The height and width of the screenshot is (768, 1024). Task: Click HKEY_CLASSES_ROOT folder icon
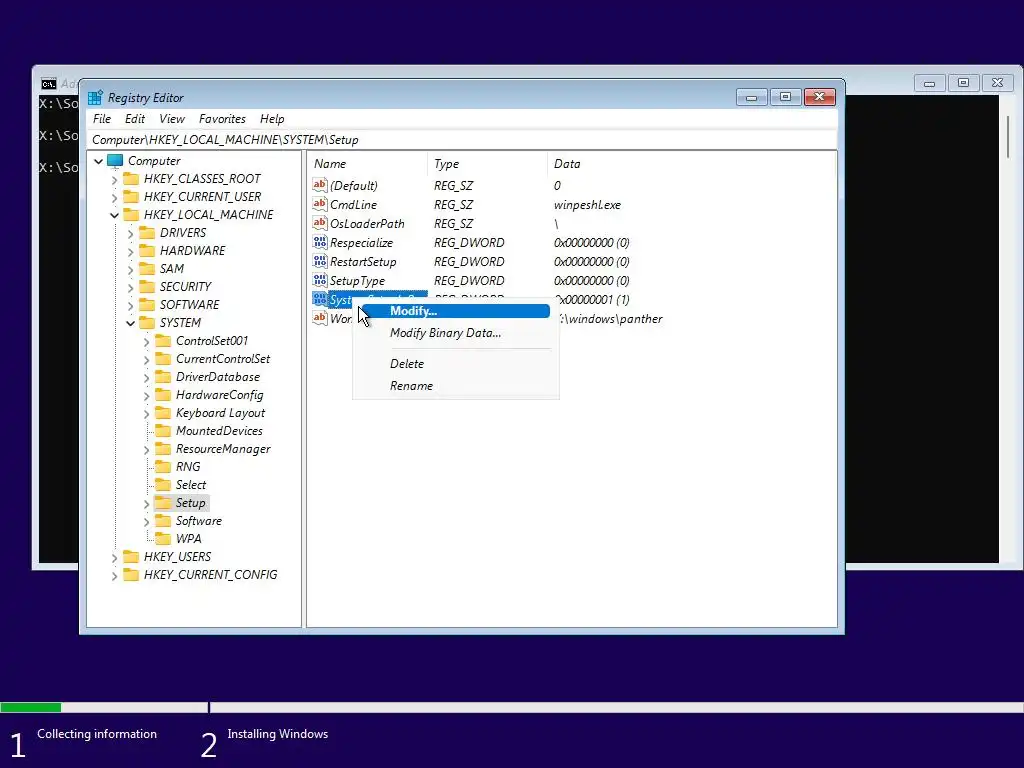[x=131, y=179]
